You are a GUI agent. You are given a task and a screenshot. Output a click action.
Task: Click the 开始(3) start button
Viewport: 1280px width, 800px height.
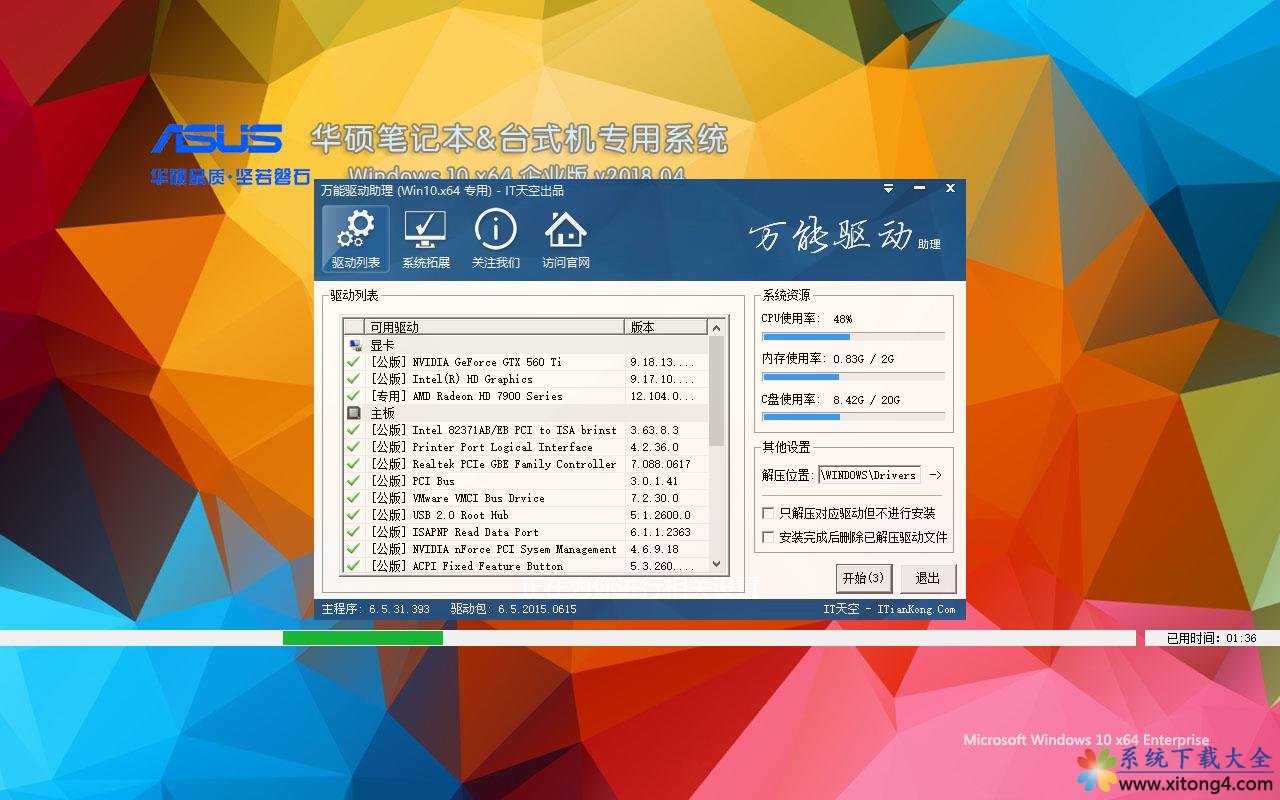tap(863, 578)
